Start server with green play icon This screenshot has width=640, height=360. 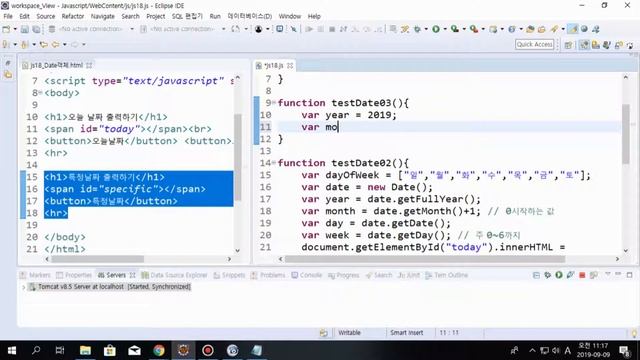[559, 275]
